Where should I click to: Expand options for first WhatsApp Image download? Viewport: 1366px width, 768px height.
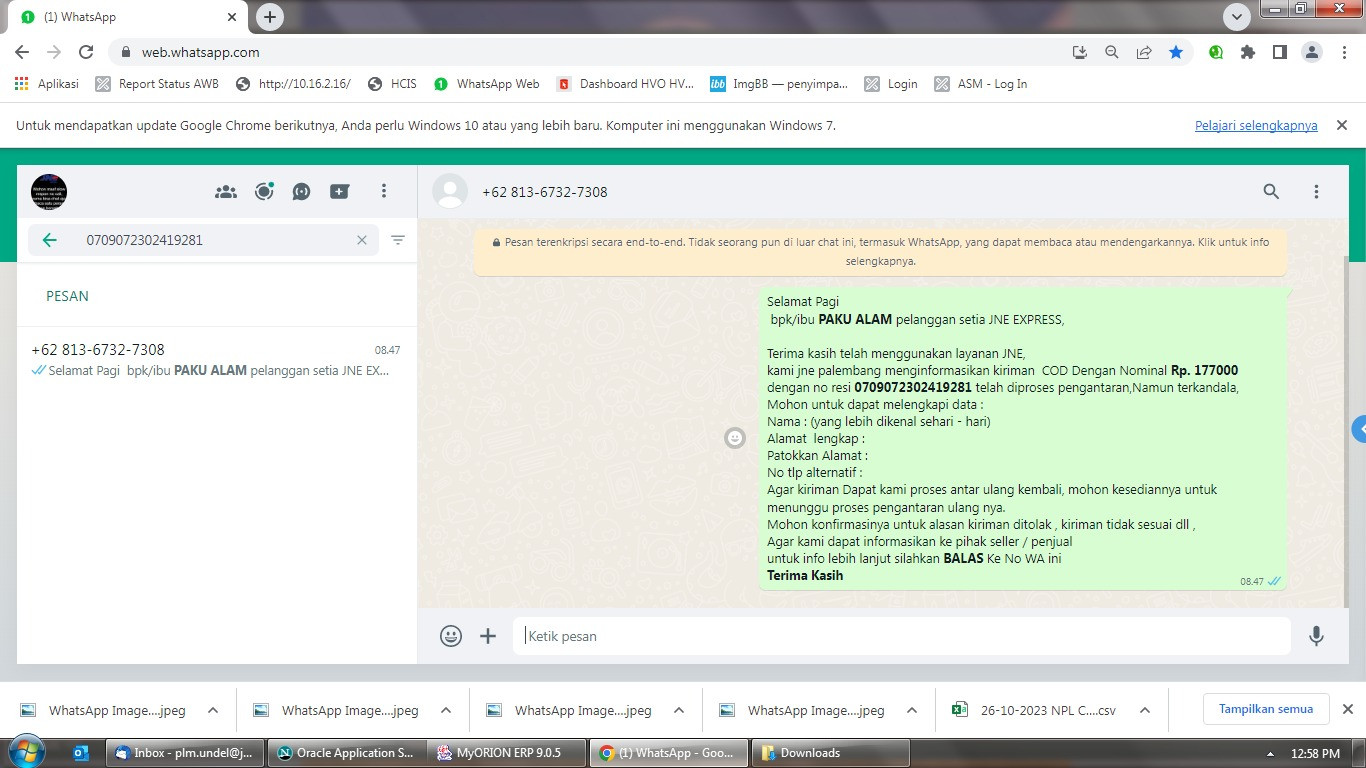point(213,711)
